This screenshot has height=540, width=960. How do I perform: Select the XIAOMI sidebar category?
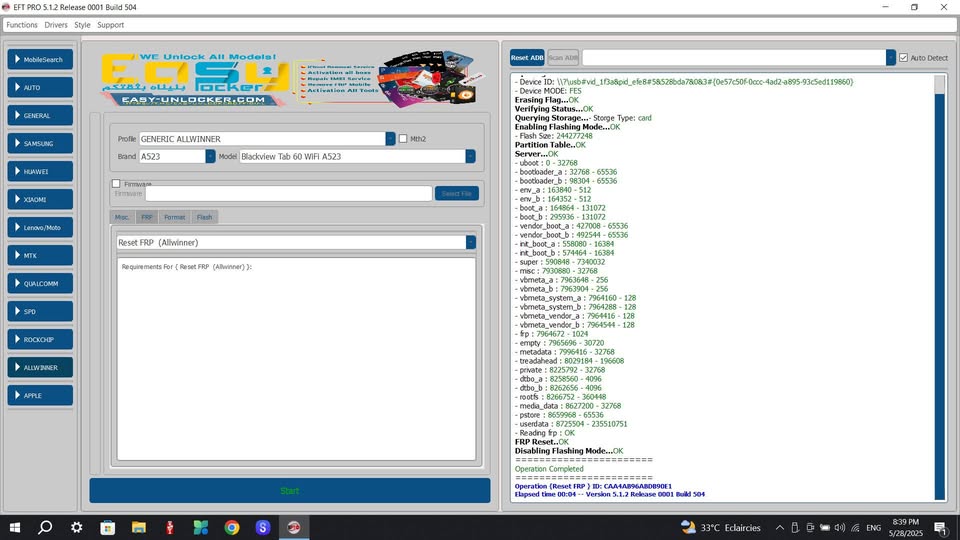[x=40, y=200]
